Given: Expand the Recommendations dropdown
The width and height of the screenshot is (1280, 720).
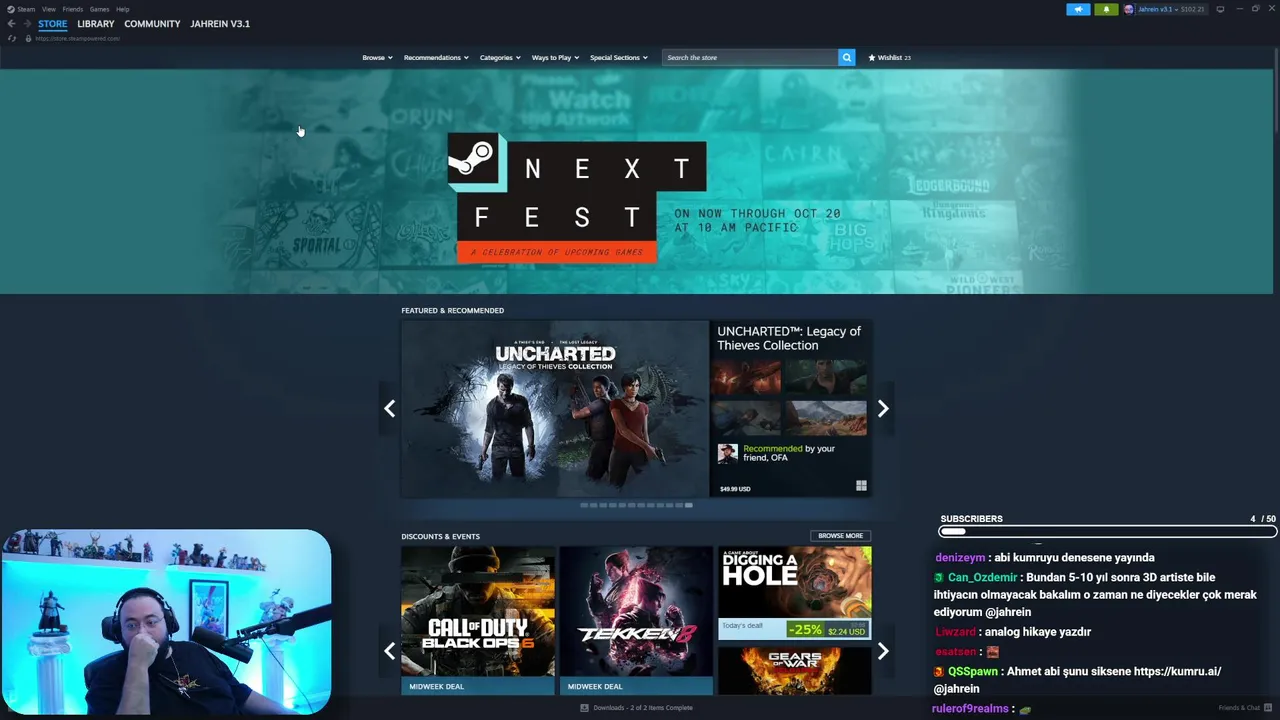Looking at the screenshot, I should (436, 57).
